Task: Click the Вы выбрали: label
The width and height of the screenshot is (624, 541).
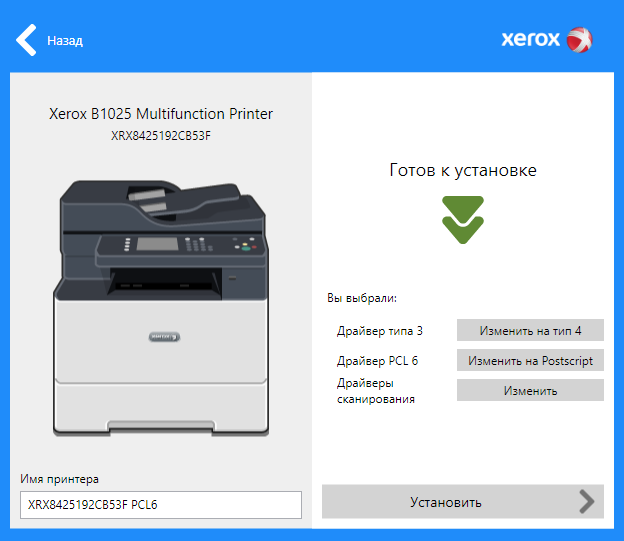Action: [362, 298]
